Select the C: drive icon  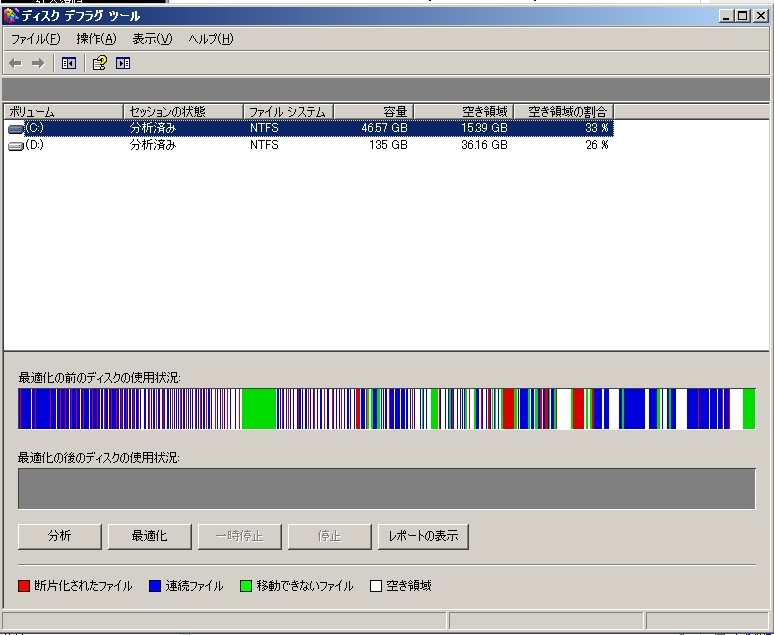pyautogui.click(x=16, y=128)
